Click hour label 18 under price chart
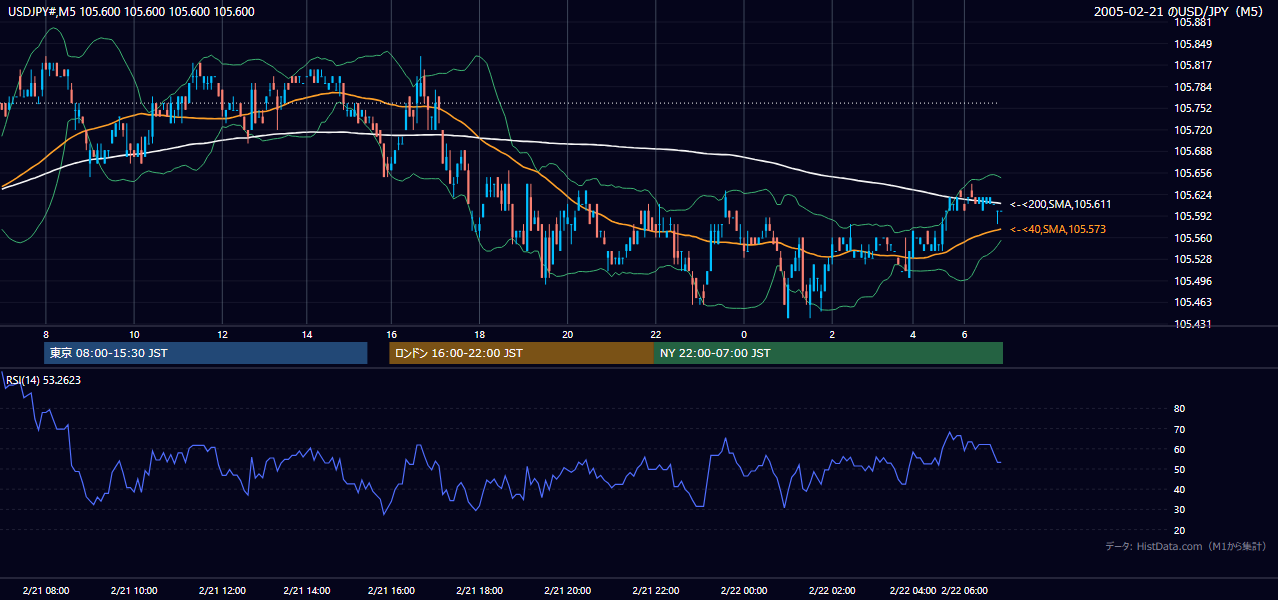The height and width of the screenshot is (600, 1278). [480, 334]
